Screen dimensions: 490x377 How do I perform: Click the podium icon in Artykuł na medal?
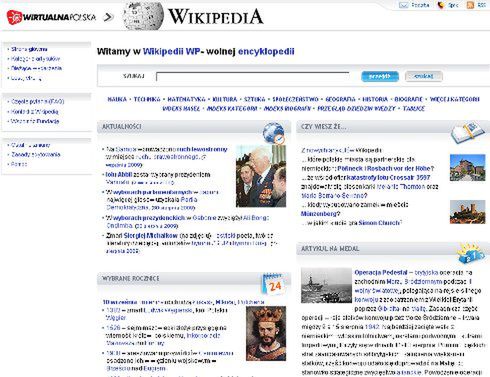click(x=471, y=253)
